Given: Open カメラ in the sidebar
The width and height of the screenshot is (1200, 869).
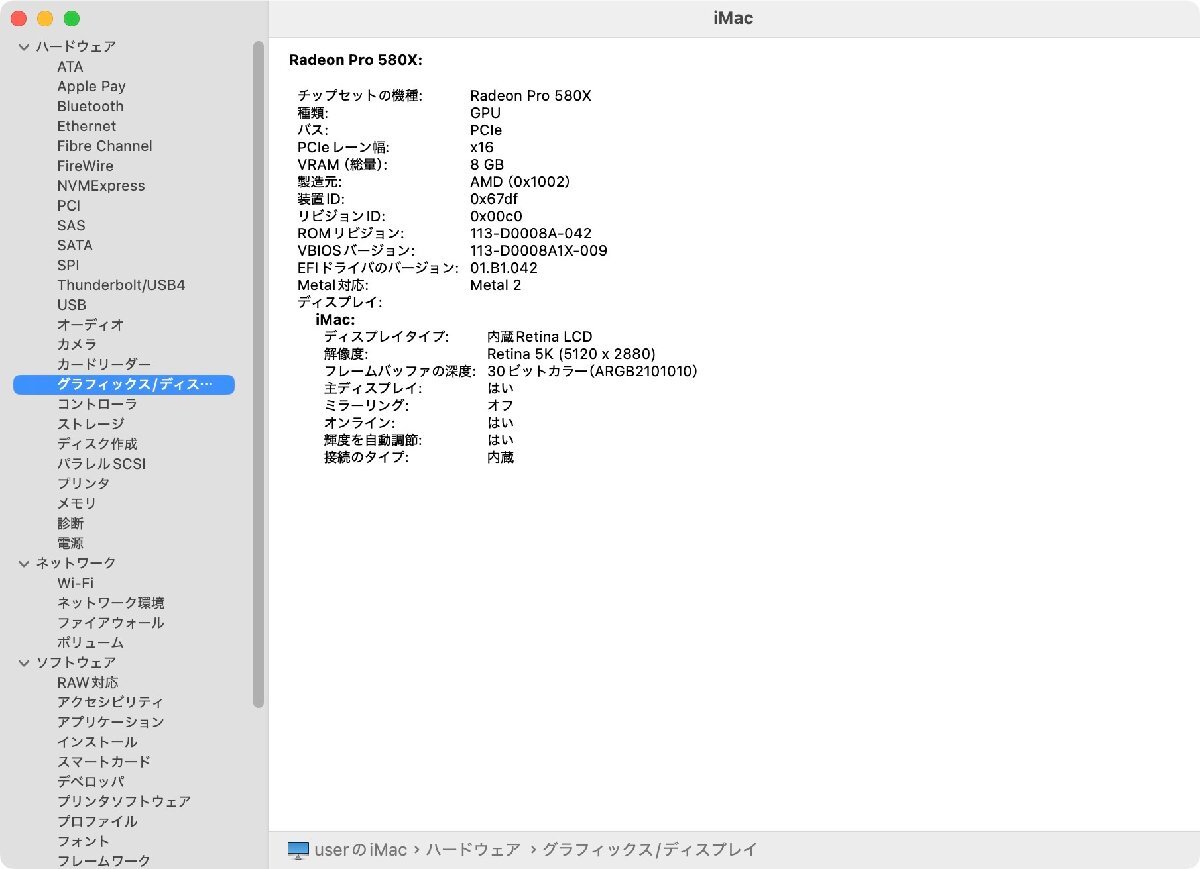Looking at the screenshot, I should 77,344.
